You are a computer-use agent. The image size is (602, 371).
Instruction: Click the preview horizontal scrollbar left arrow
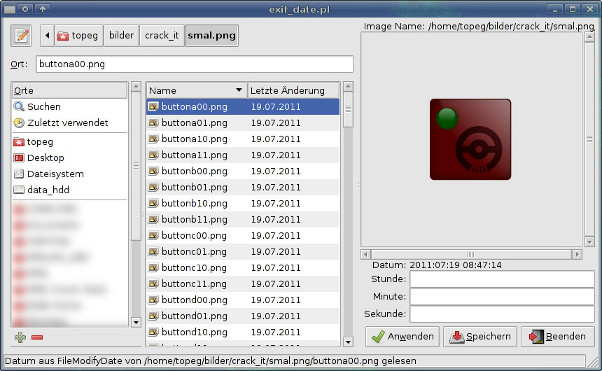366,254
